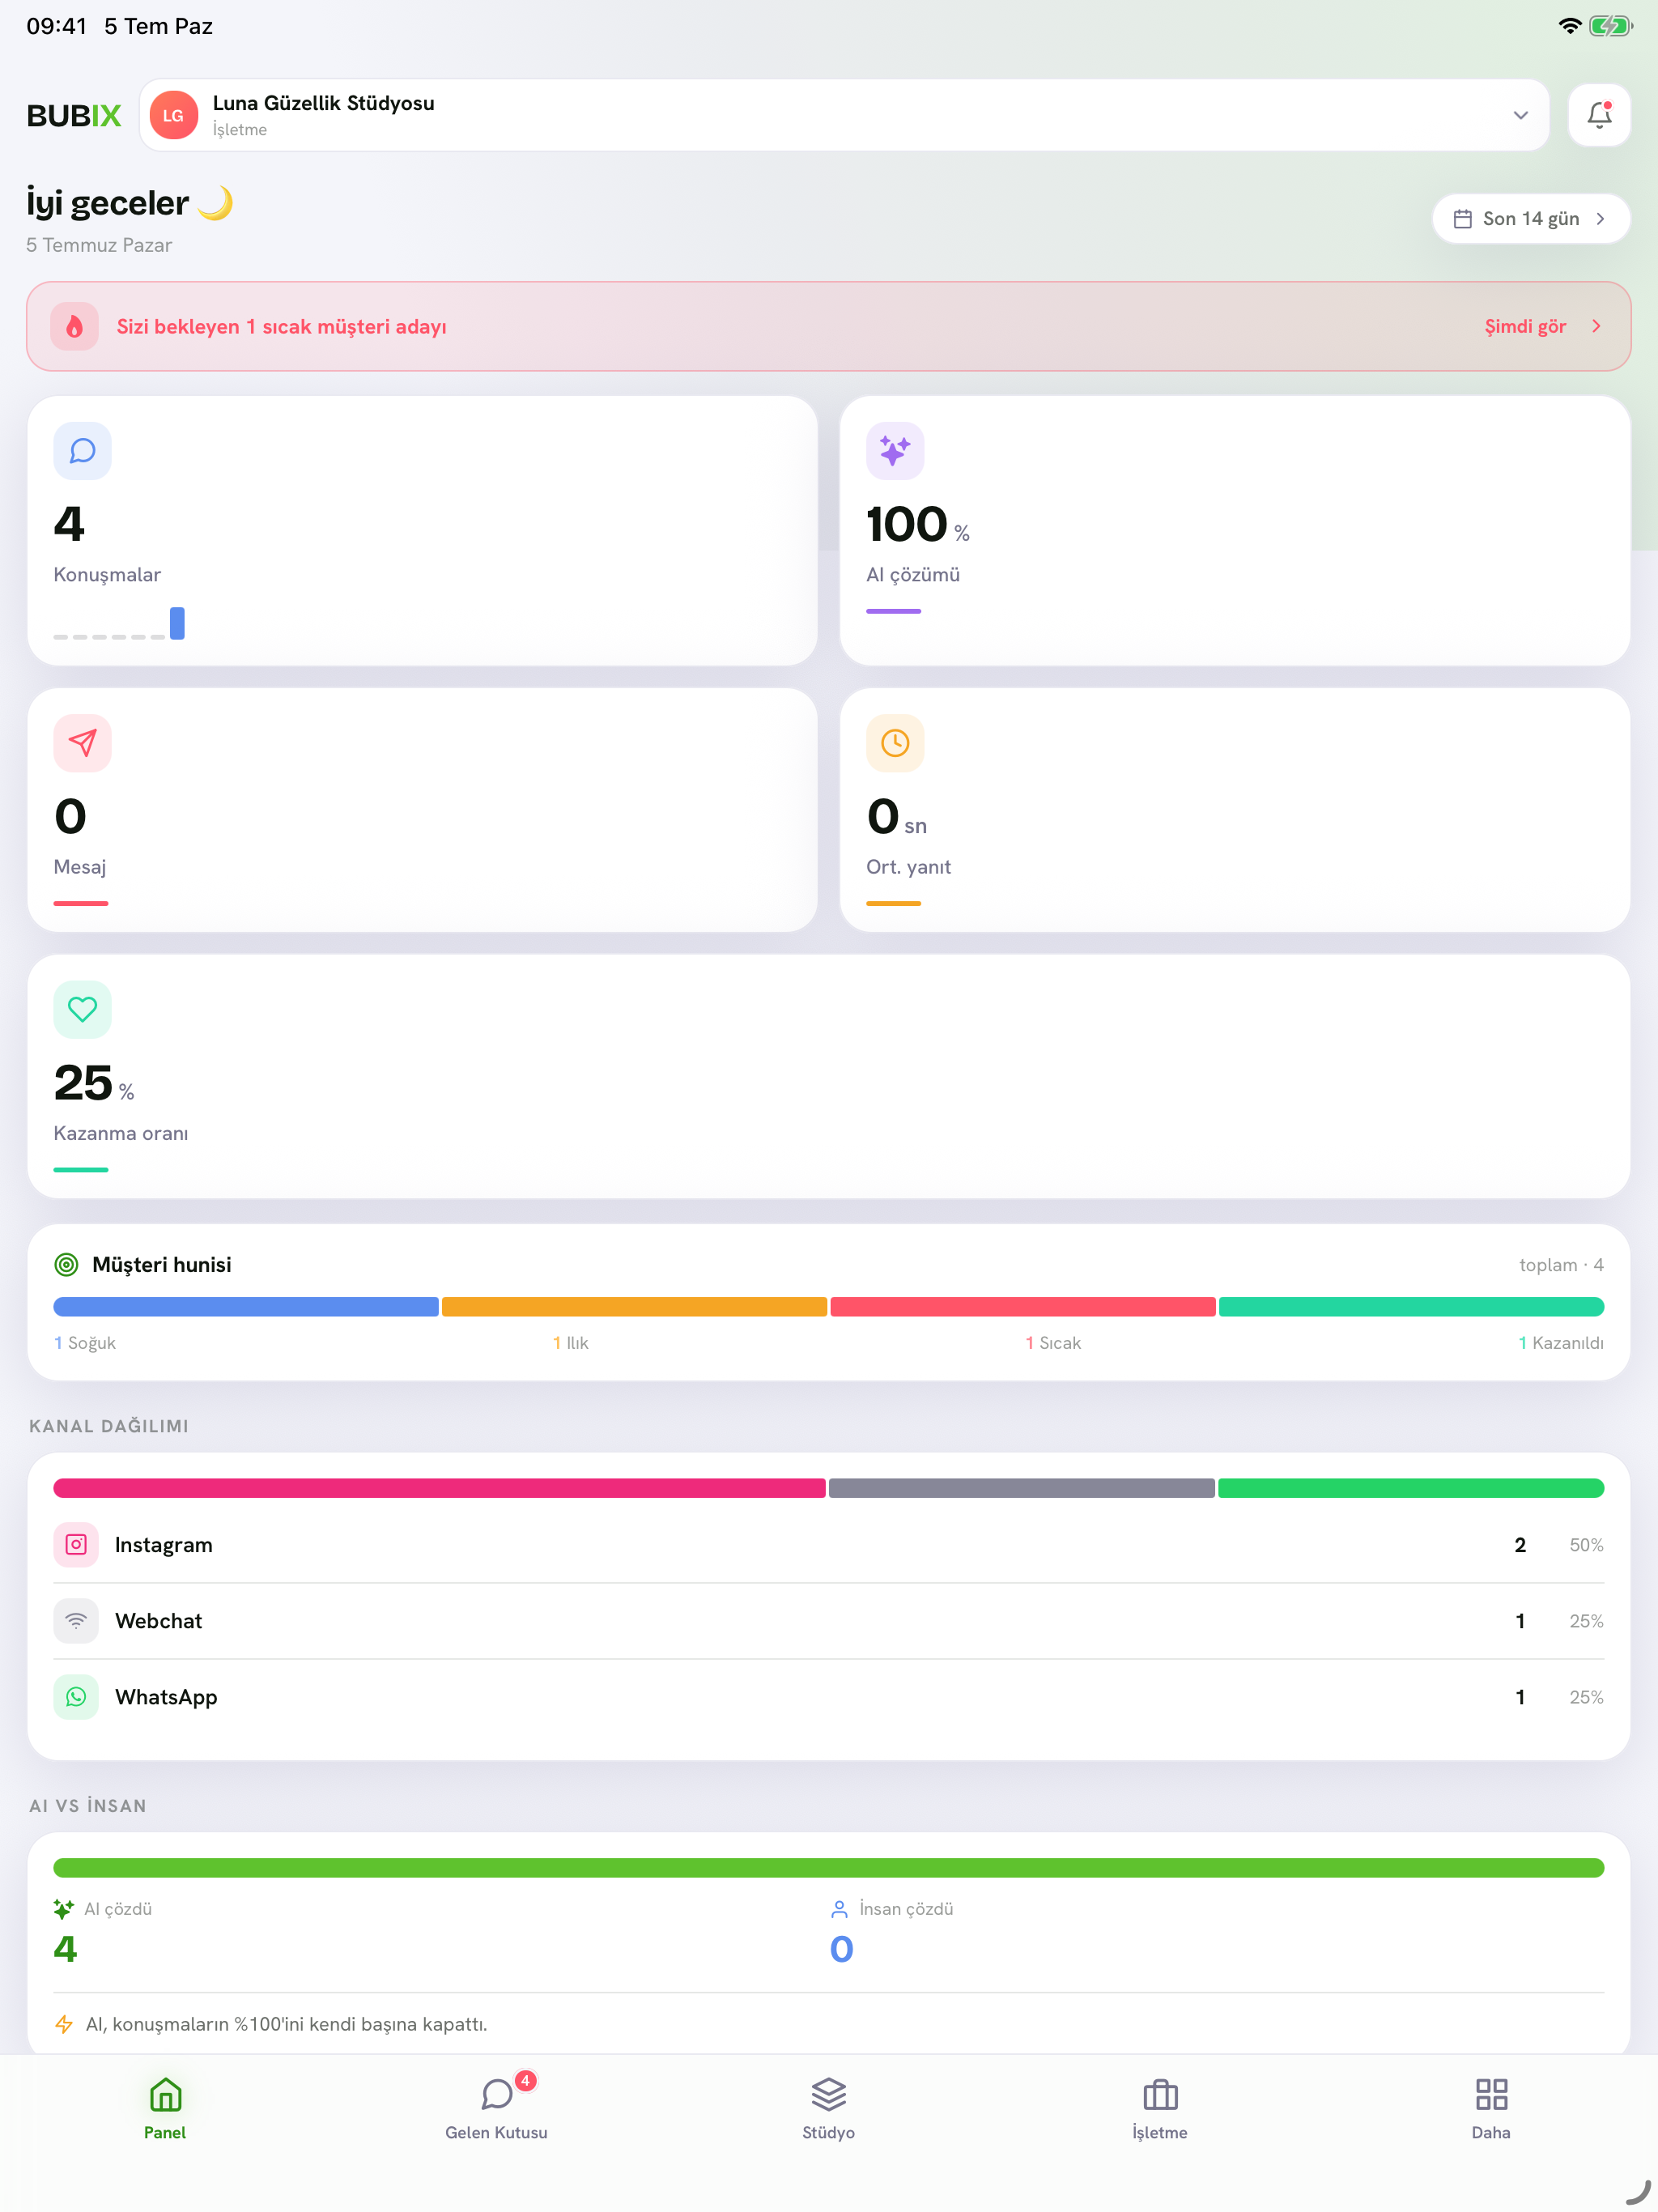Click the '1 Sıcak' label
Image resolution: width=1658 pixels, height=2212 pixels.
click(x=1053, y=1343)
